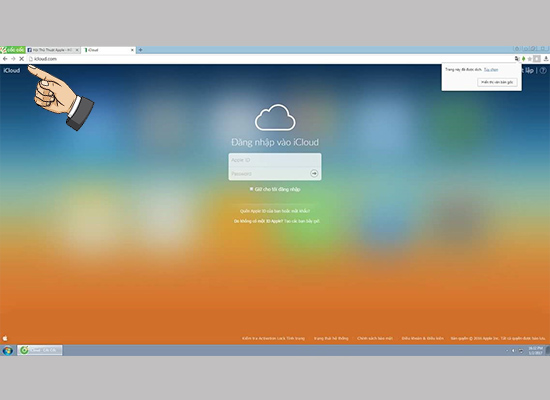This screenshot has height=400, width=550.
Task: Click the browser forward arrow
Action: click(x=13, y=59)
